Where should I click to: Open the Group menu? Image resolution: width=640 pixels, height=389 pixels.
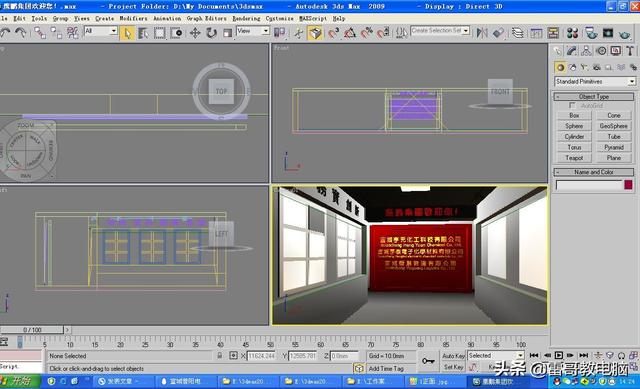point(60,18)
